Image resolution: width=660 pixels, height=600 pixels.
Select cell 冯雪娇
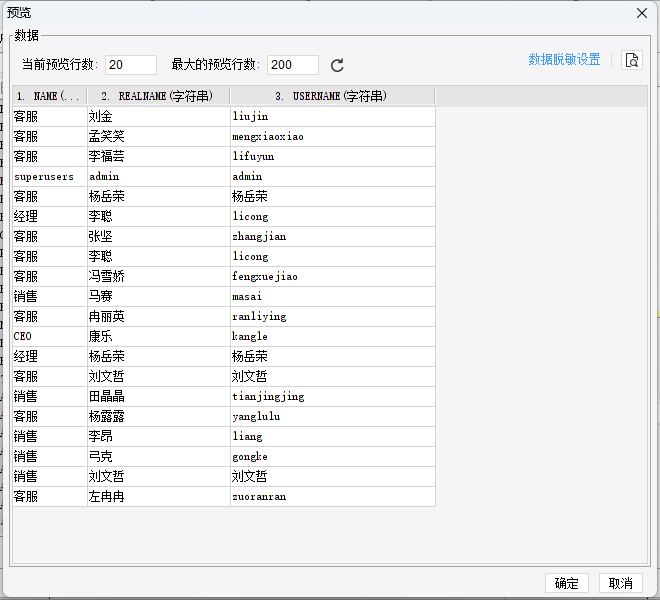point(159,276)
